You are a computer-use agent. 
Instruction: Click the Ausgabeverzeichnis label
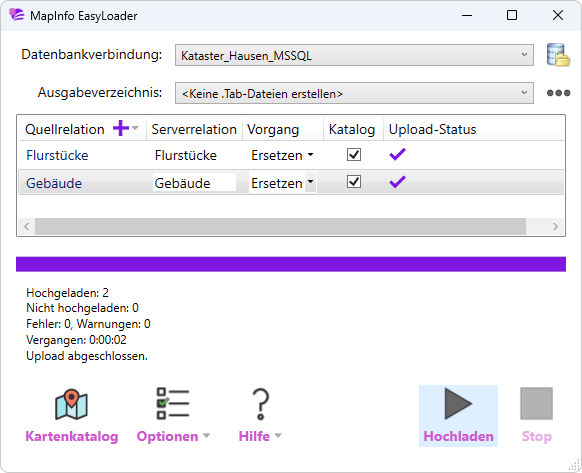[100, 92]
